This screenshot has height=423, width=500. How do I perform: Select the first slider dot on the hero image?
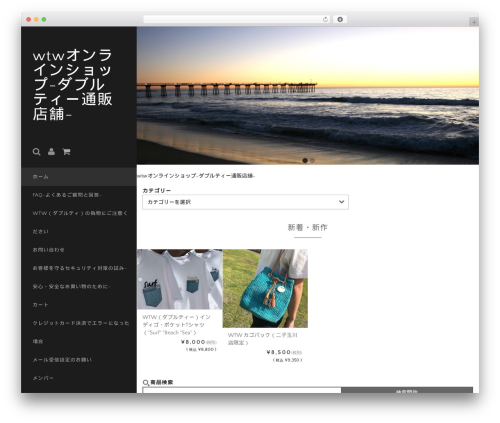pos(305,161)
